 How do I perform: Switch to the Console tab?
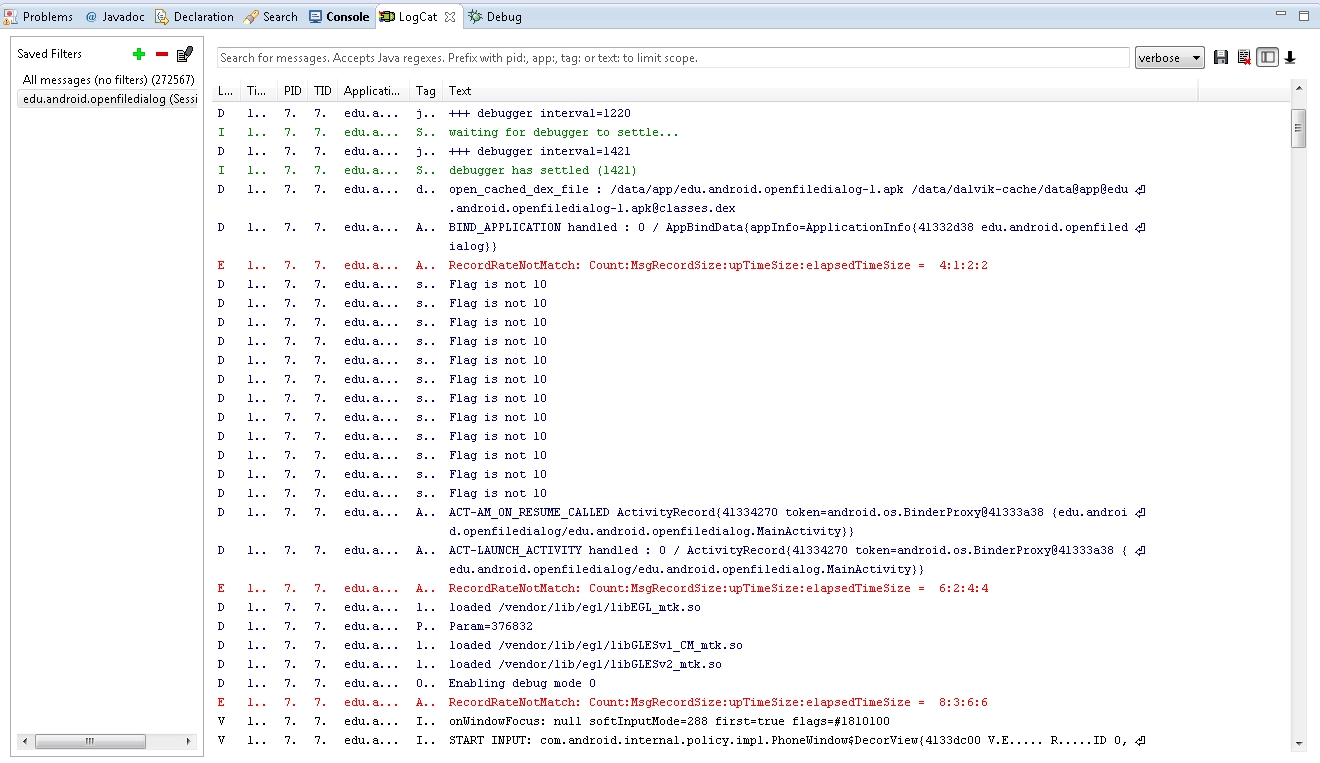pyautogui.click(x=339, y=17)
